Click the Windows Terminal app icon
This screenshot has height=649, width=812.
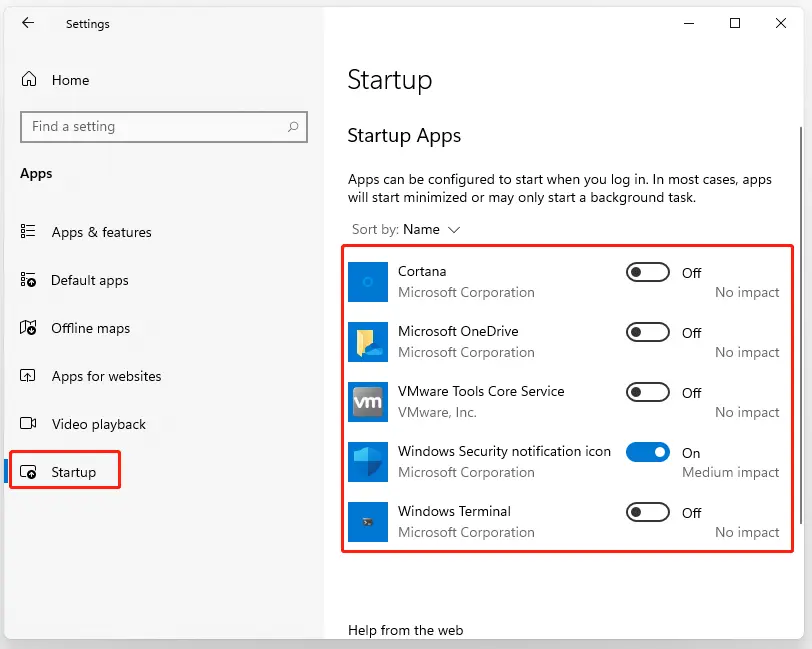(367, 521)
